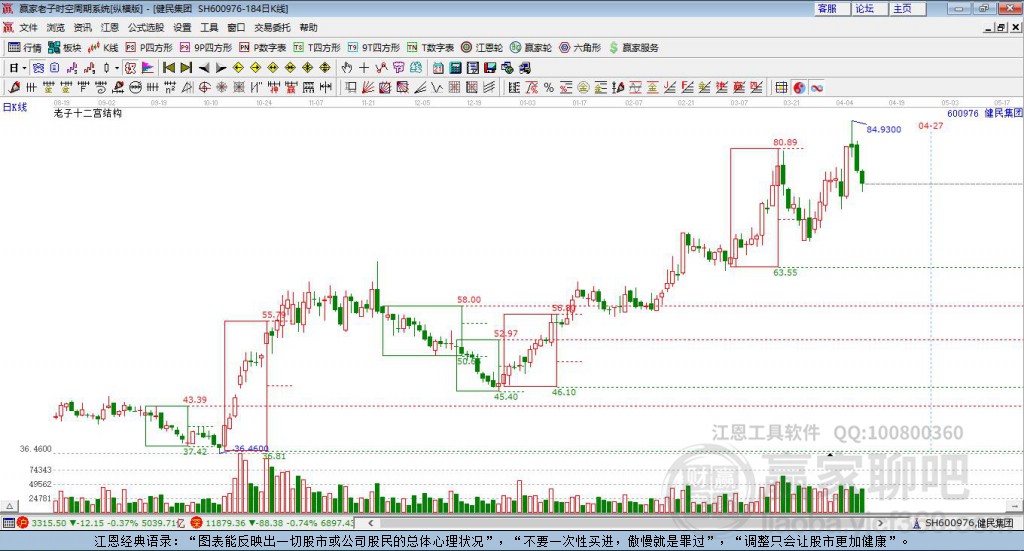Image resolution: width=1024 pixels, height=551 pixels.
Task: Open the T四方形 tool
Action: click(x=317, y=48)
